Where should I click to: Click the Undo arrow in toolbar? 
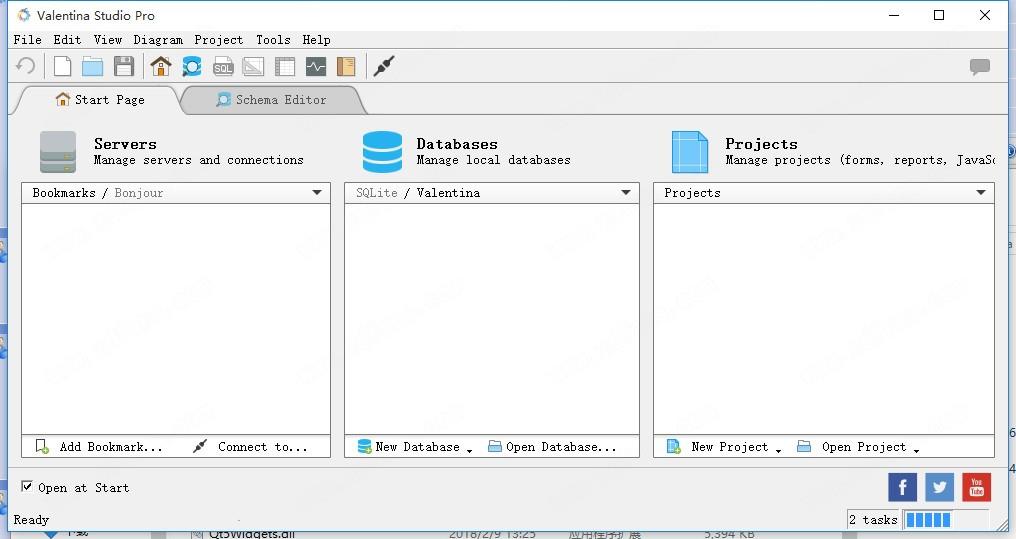(x=25, y=66)
